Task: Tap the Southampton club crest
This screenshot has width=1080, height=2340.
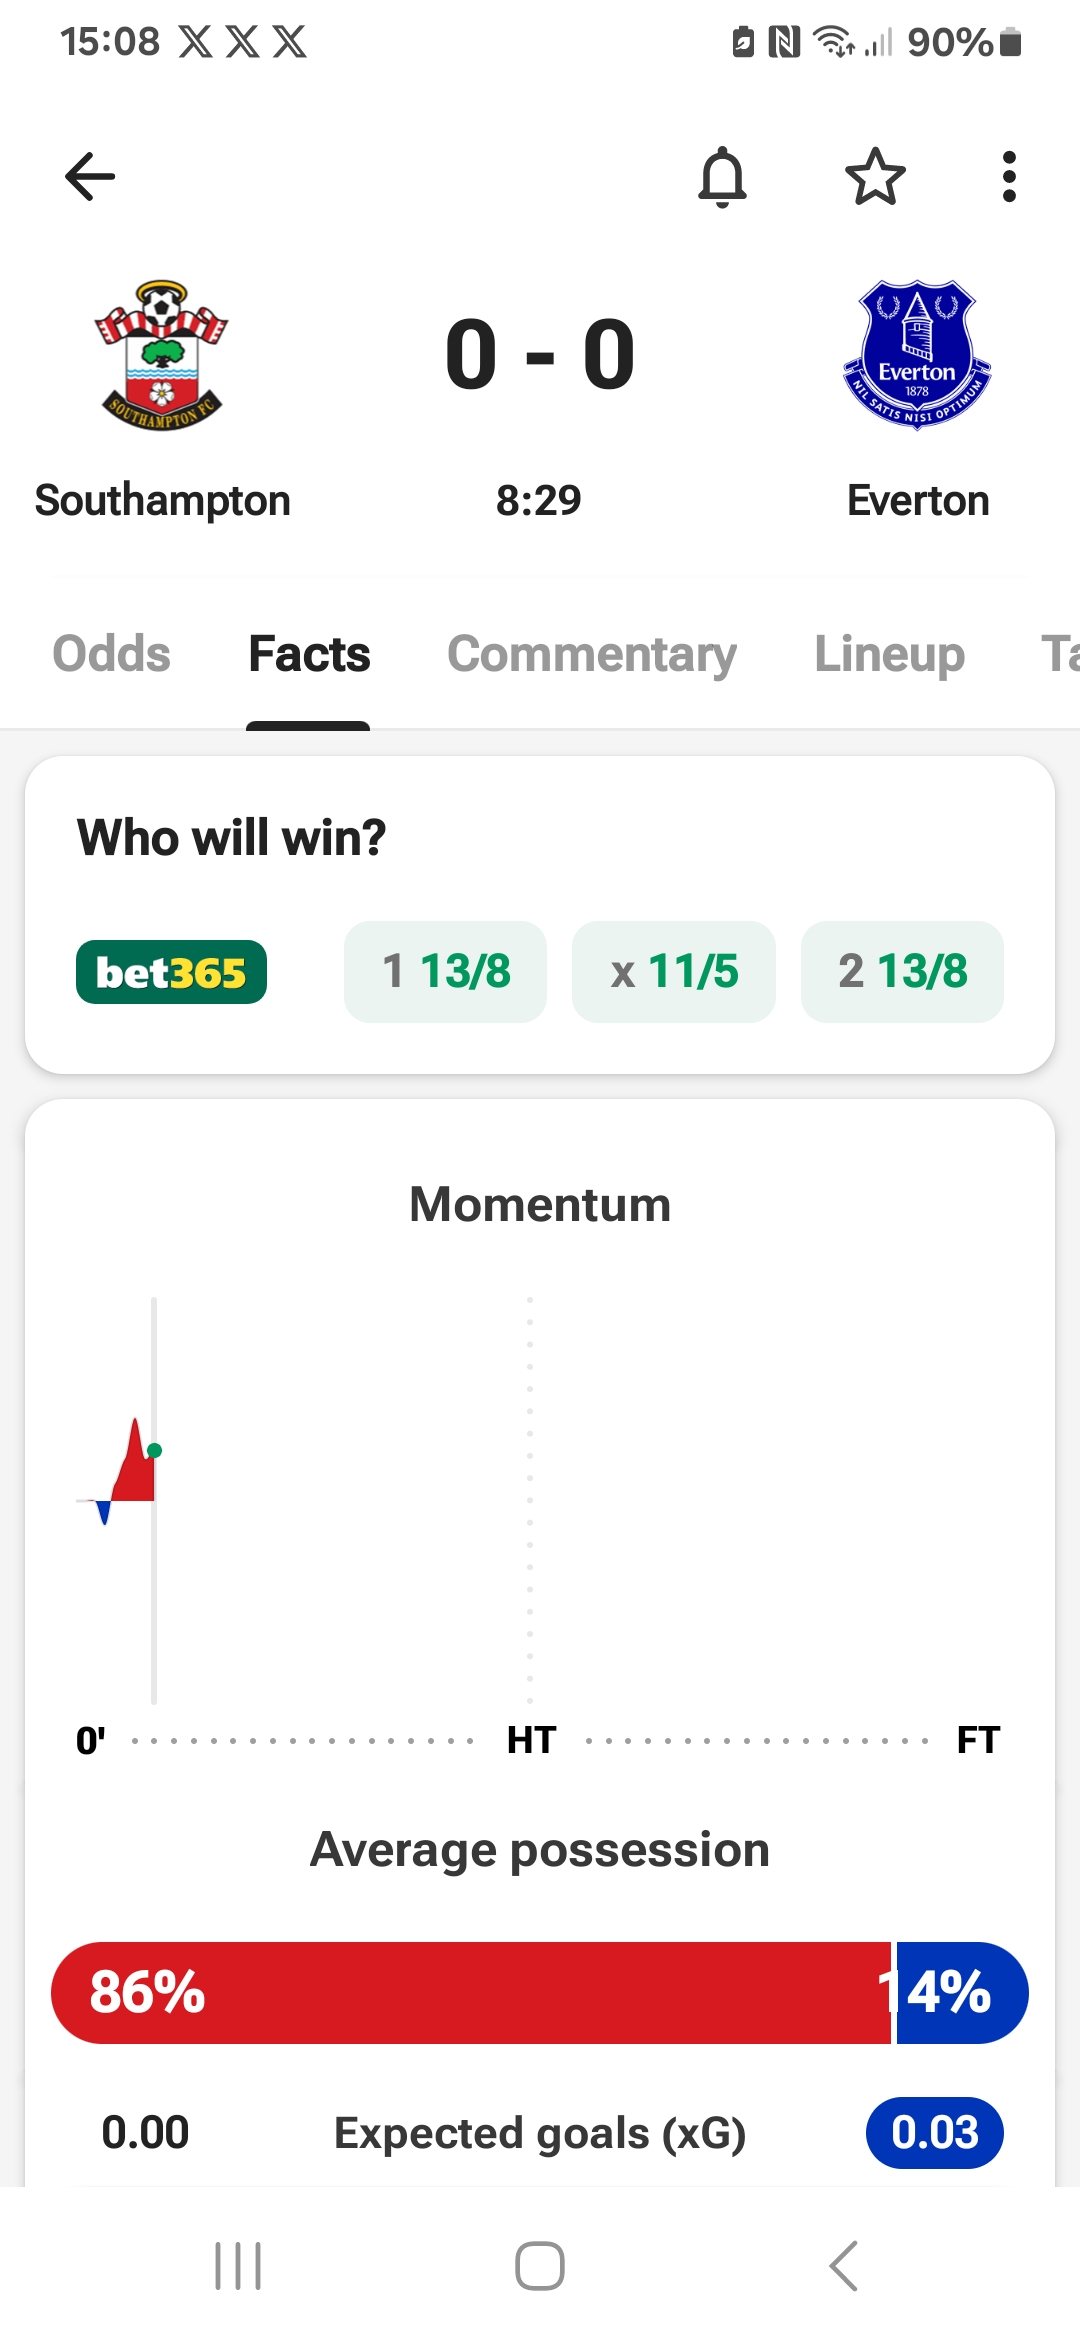Action: click(161, 355)
